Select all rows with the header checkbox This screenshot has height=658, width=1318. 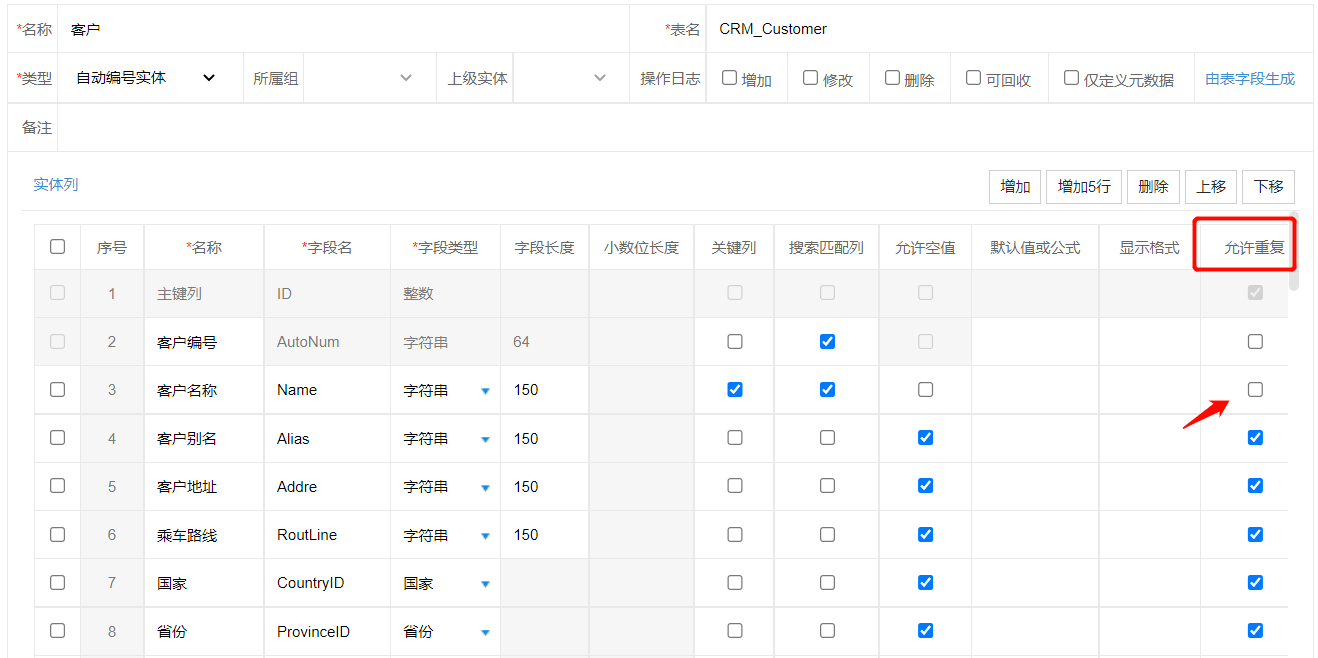coord(57,245)
